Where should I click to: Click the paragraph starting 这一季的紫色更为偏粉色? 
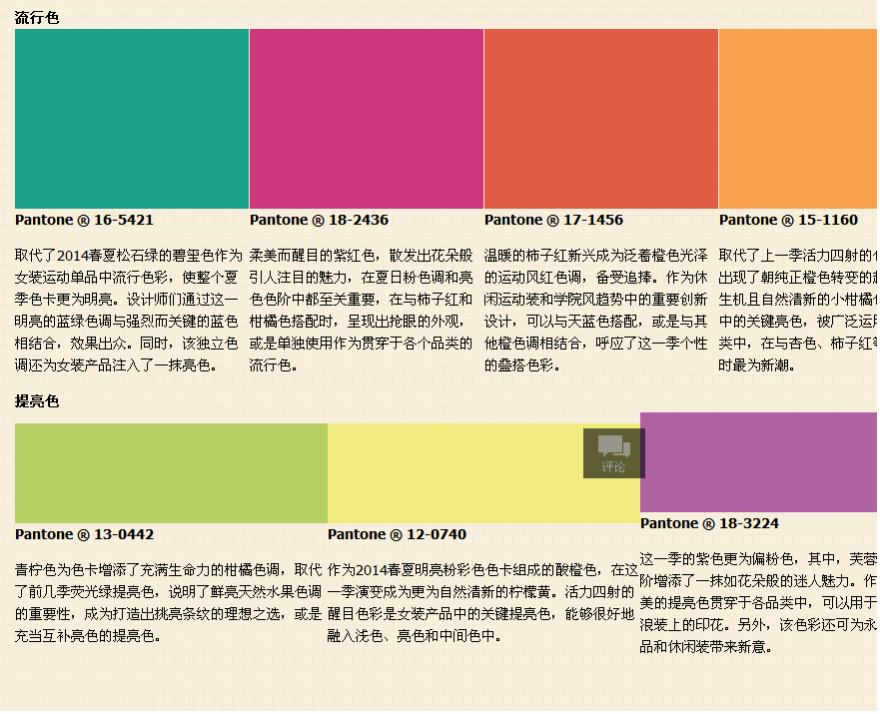759,604
